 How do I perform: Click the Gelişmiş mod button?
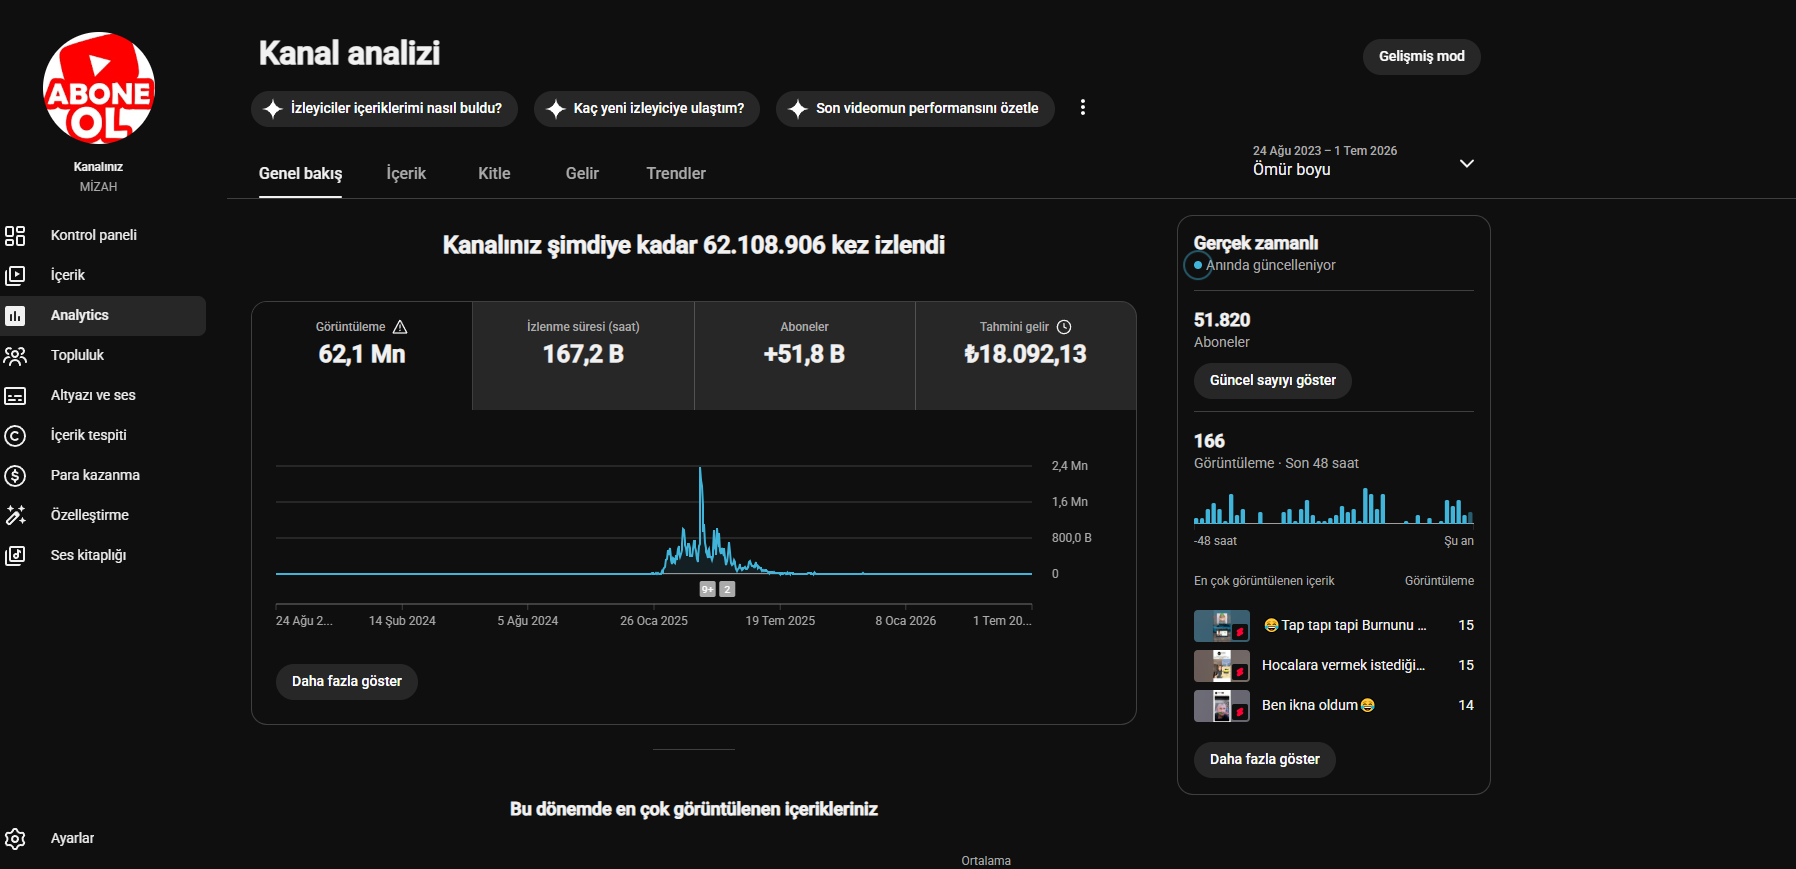1421,56
